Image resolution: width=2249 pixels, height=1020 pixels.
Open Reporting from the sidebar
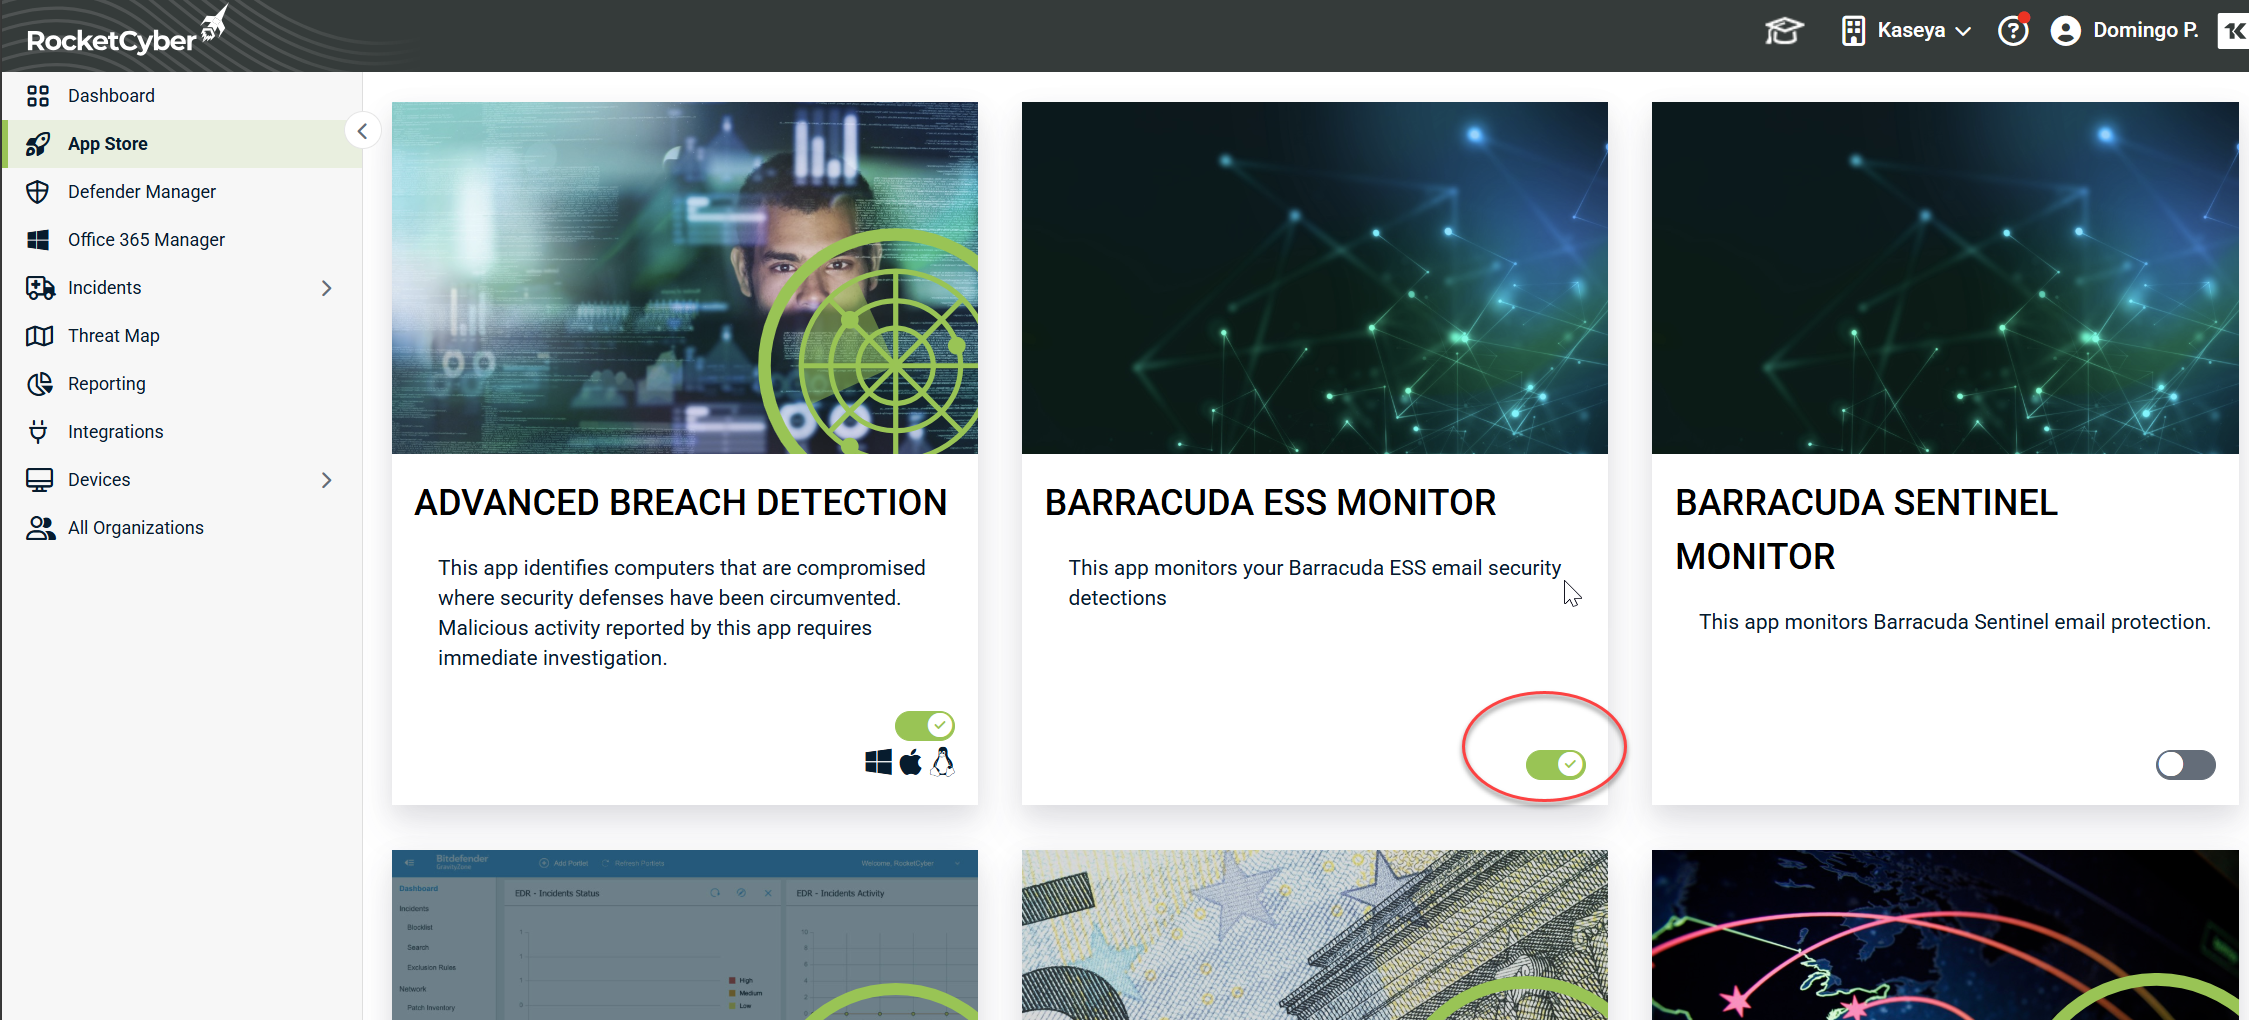[107, 384]
